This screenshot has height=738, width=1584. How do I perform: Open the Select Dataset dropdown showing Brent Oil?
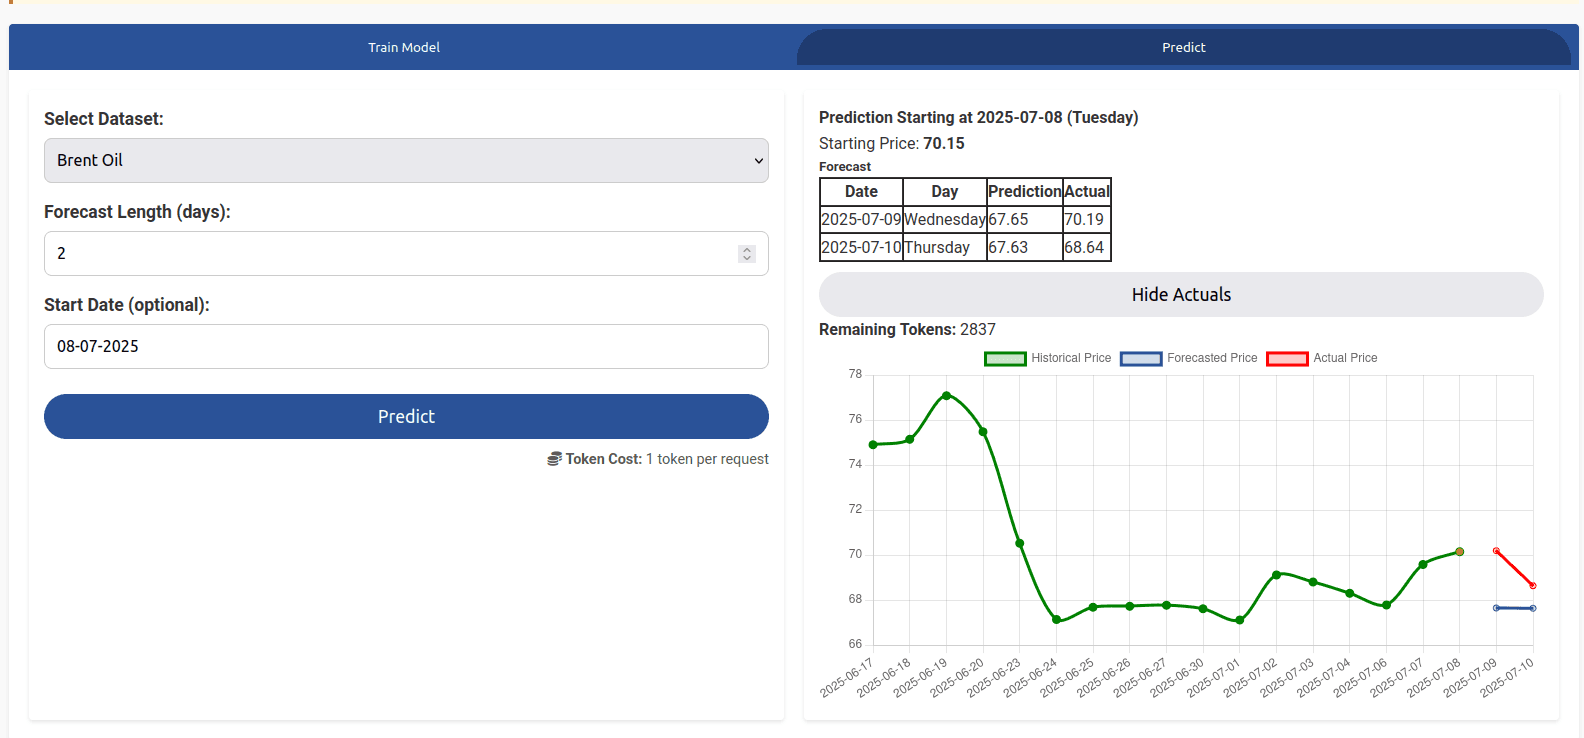(x=406, y=160)
